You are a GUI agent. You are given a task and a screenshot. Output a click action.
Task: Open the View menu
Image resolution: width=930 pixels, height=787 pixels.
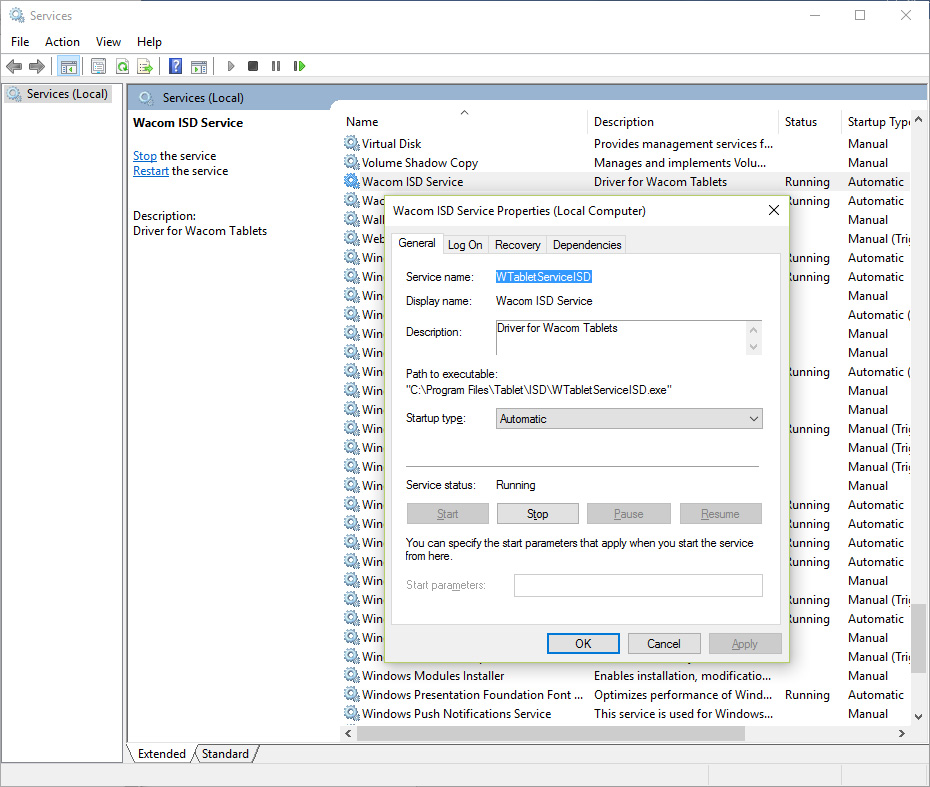[x=109, y=42]
